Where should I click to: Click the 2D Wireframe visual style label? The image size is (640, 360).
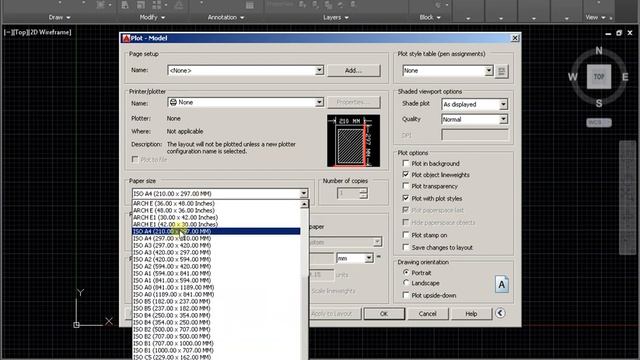(50, 32)
